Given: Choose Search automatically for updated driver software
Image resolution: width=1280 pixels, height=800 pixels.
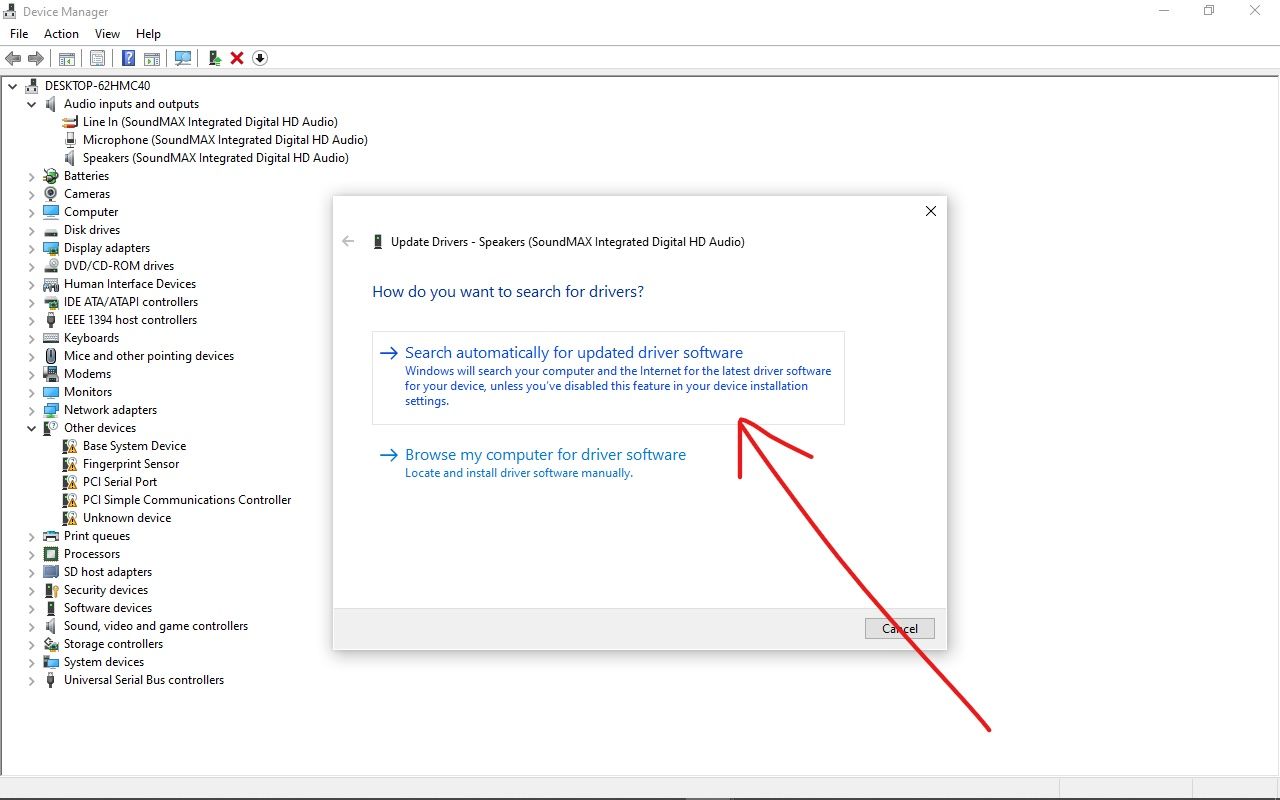Looking at the screenshot, I should [573, 353].
